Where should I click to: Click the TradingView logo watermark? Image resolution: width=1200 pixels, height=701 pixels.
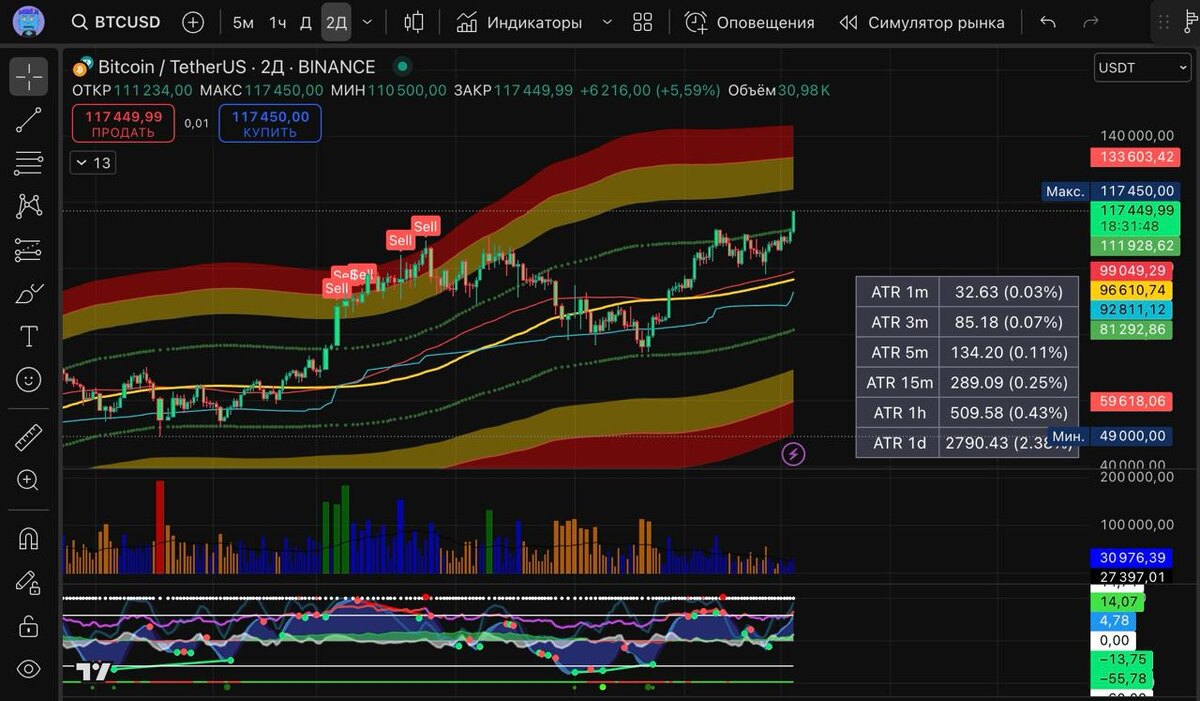(x=93, y=672)
